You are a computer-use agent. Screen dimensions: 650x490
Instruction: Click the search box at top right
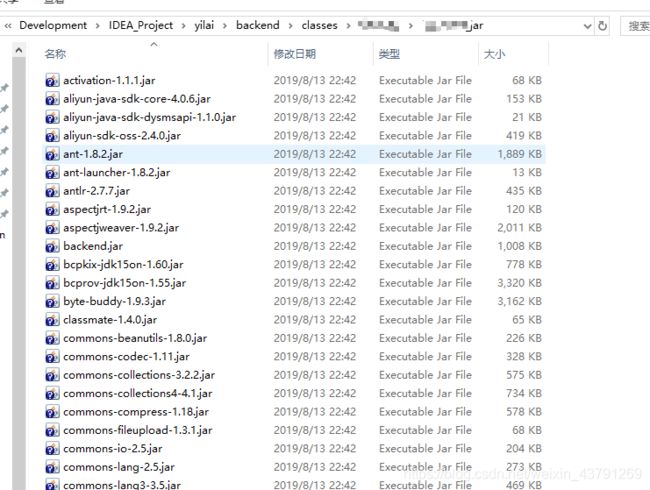(x=635, y=26)
